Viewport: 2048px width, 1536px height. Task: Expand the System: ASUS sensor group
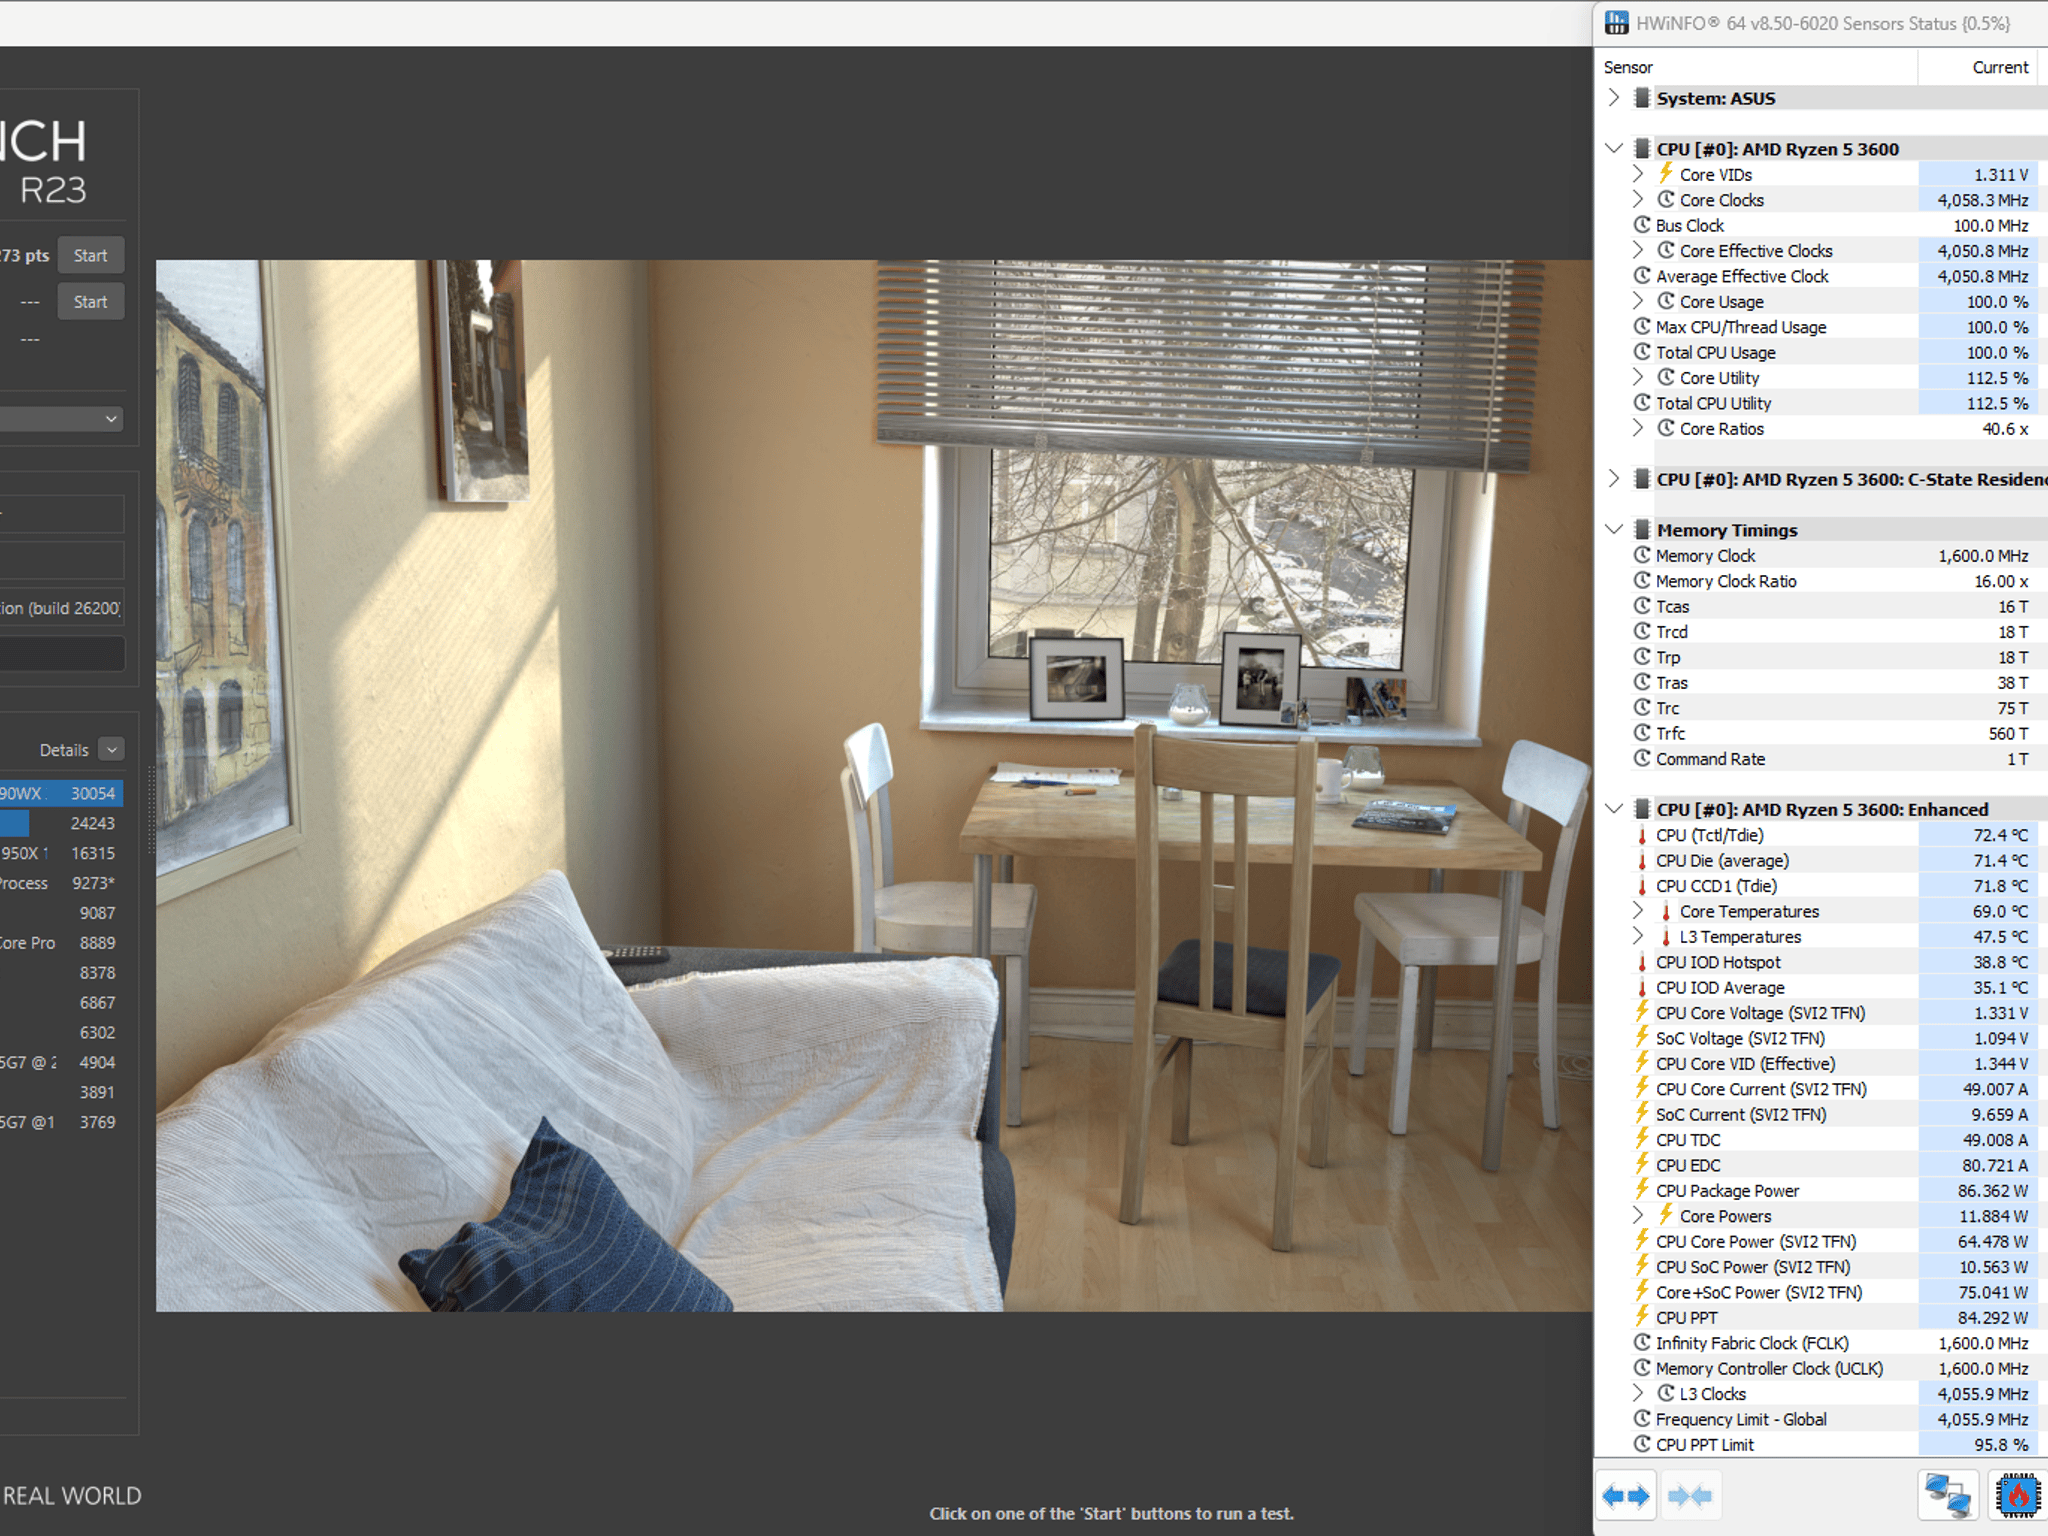pyautogui.click(x=1613, y=98)
